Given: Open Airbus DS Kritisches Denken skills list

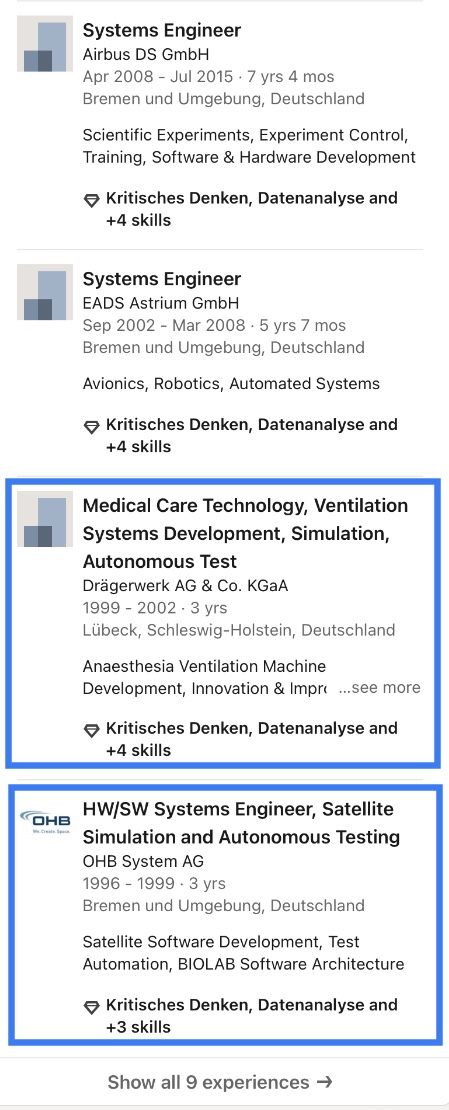Looking at the screenshot, I should [x=251, y=209].
